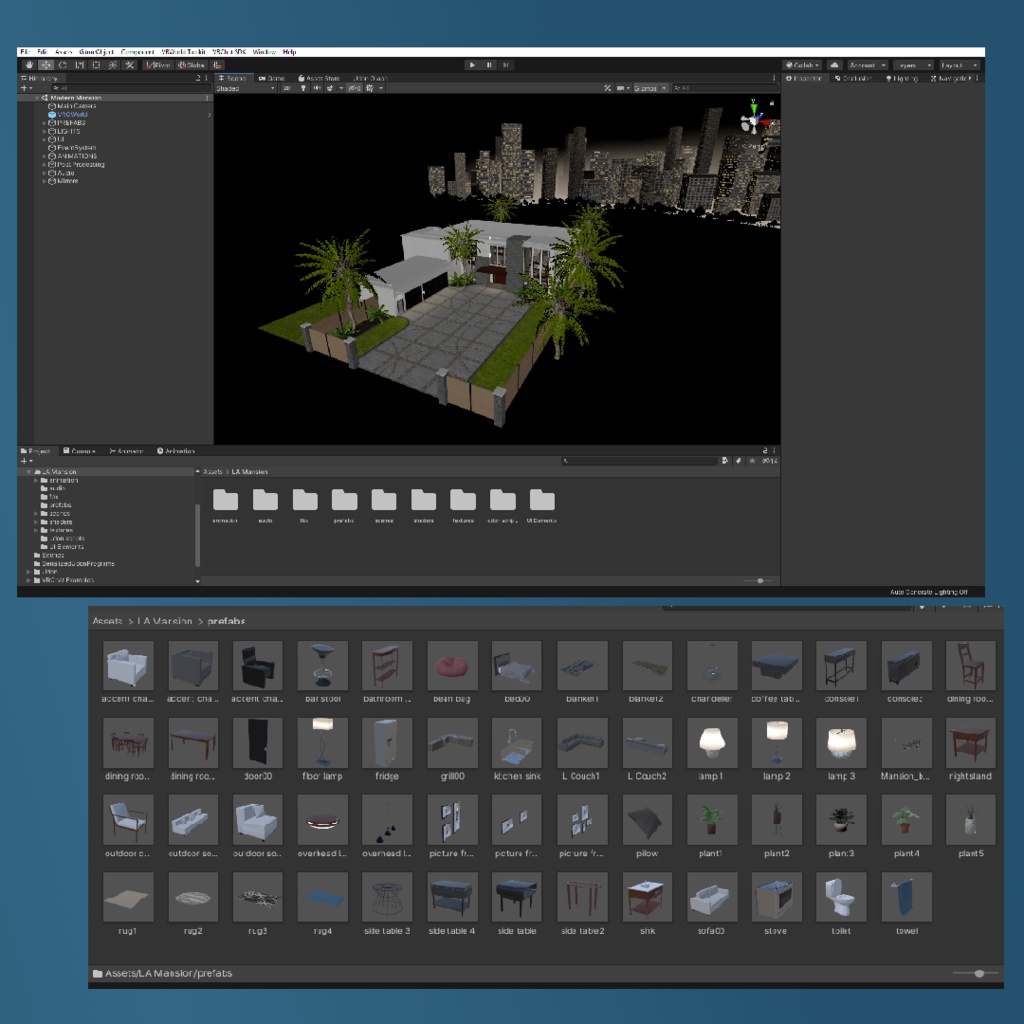Select the Move tool in the toolbar
Viewport: 1024px width, 1024px height.
46,65
